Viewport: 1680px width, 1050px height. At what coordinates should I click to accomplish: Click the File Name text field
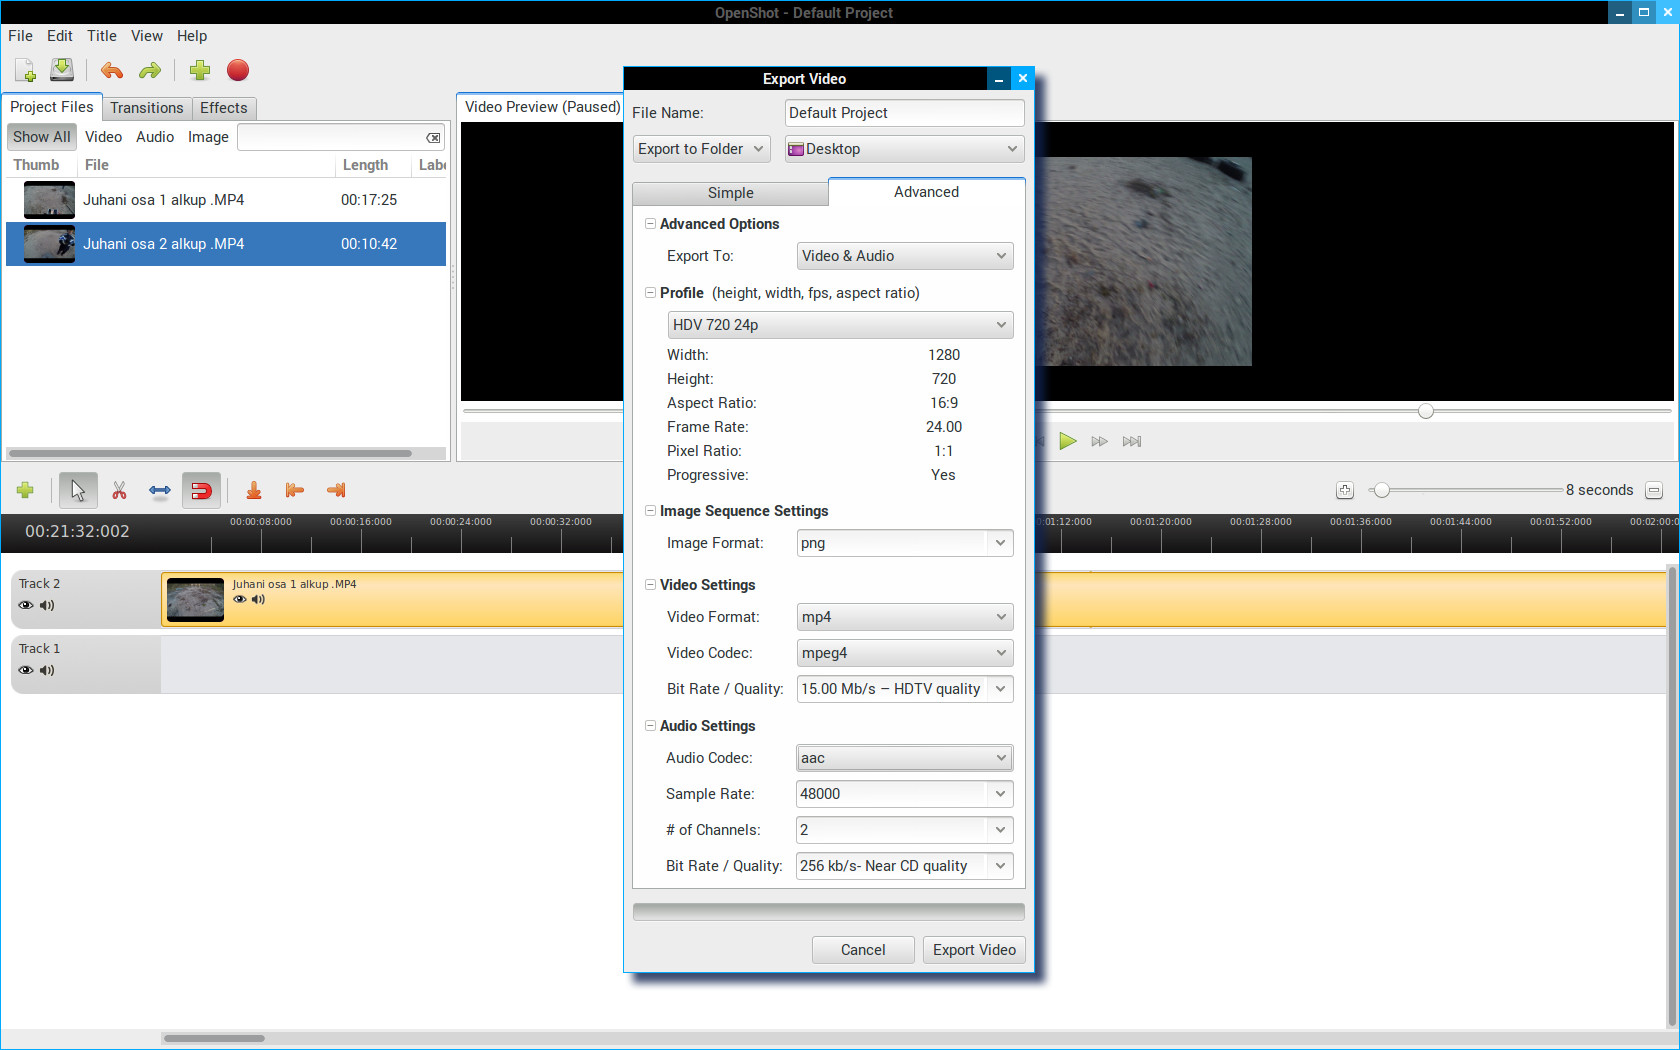click(x=903, y=113)
